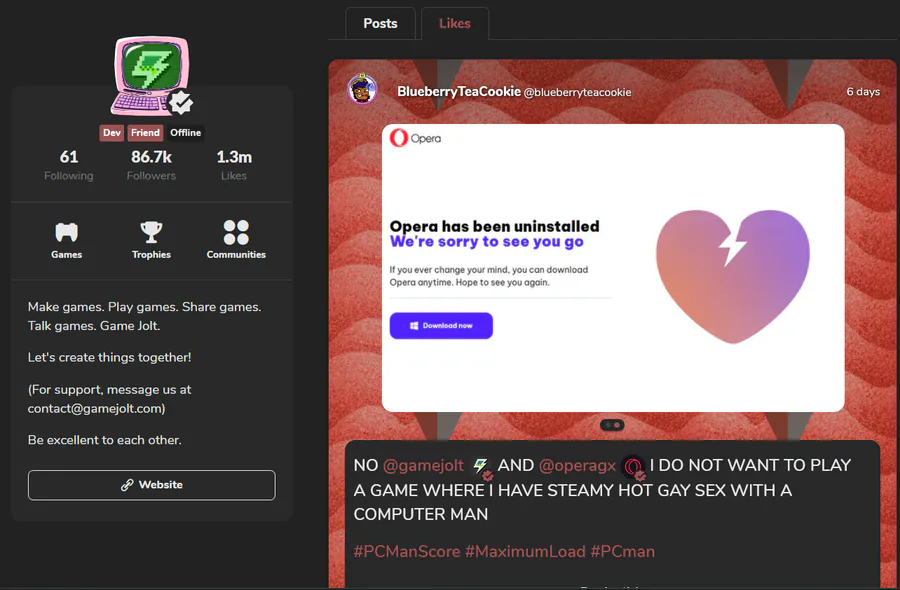Viewport: 900px width, 590px height.
Task: Open the #MaximumLoad hashtag
Action: point(525,552)
